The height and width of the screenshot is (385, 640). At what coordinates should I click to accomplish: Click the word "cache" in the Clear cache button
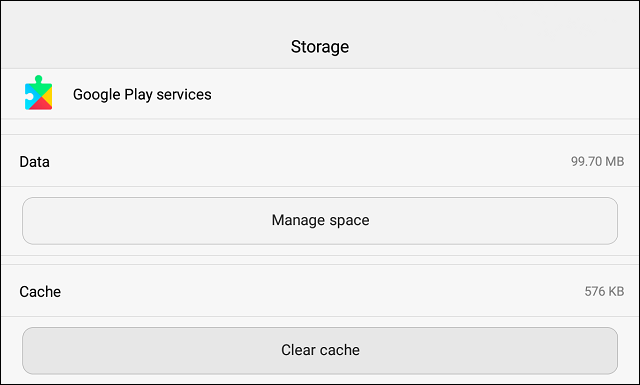point(340,350)
